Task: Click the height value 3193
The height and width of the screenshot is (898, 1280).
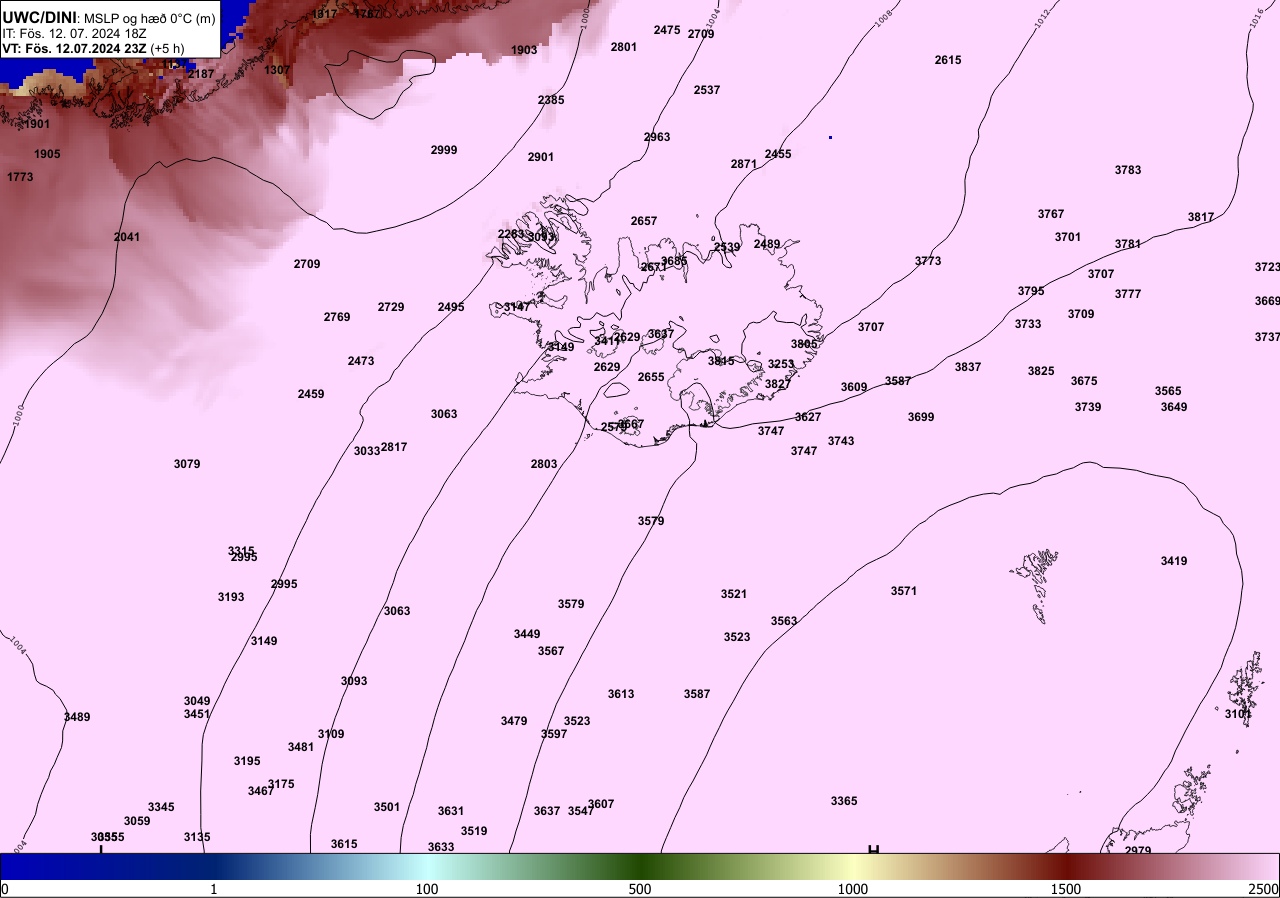Action: (x=231, y=597)
